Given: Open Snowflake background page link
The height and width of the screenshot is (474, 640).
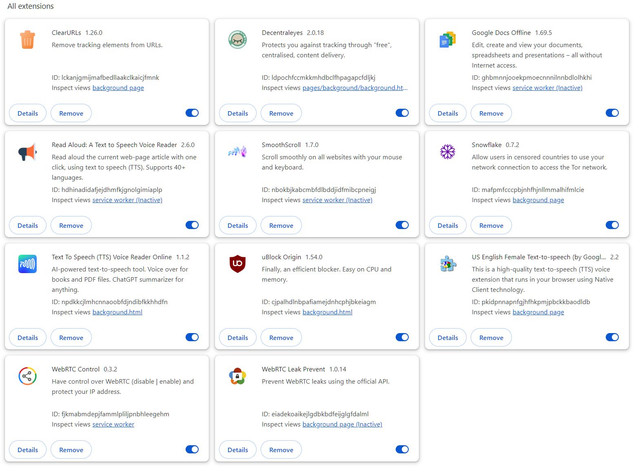Looking at the screenshot, I should coord(538,200).
